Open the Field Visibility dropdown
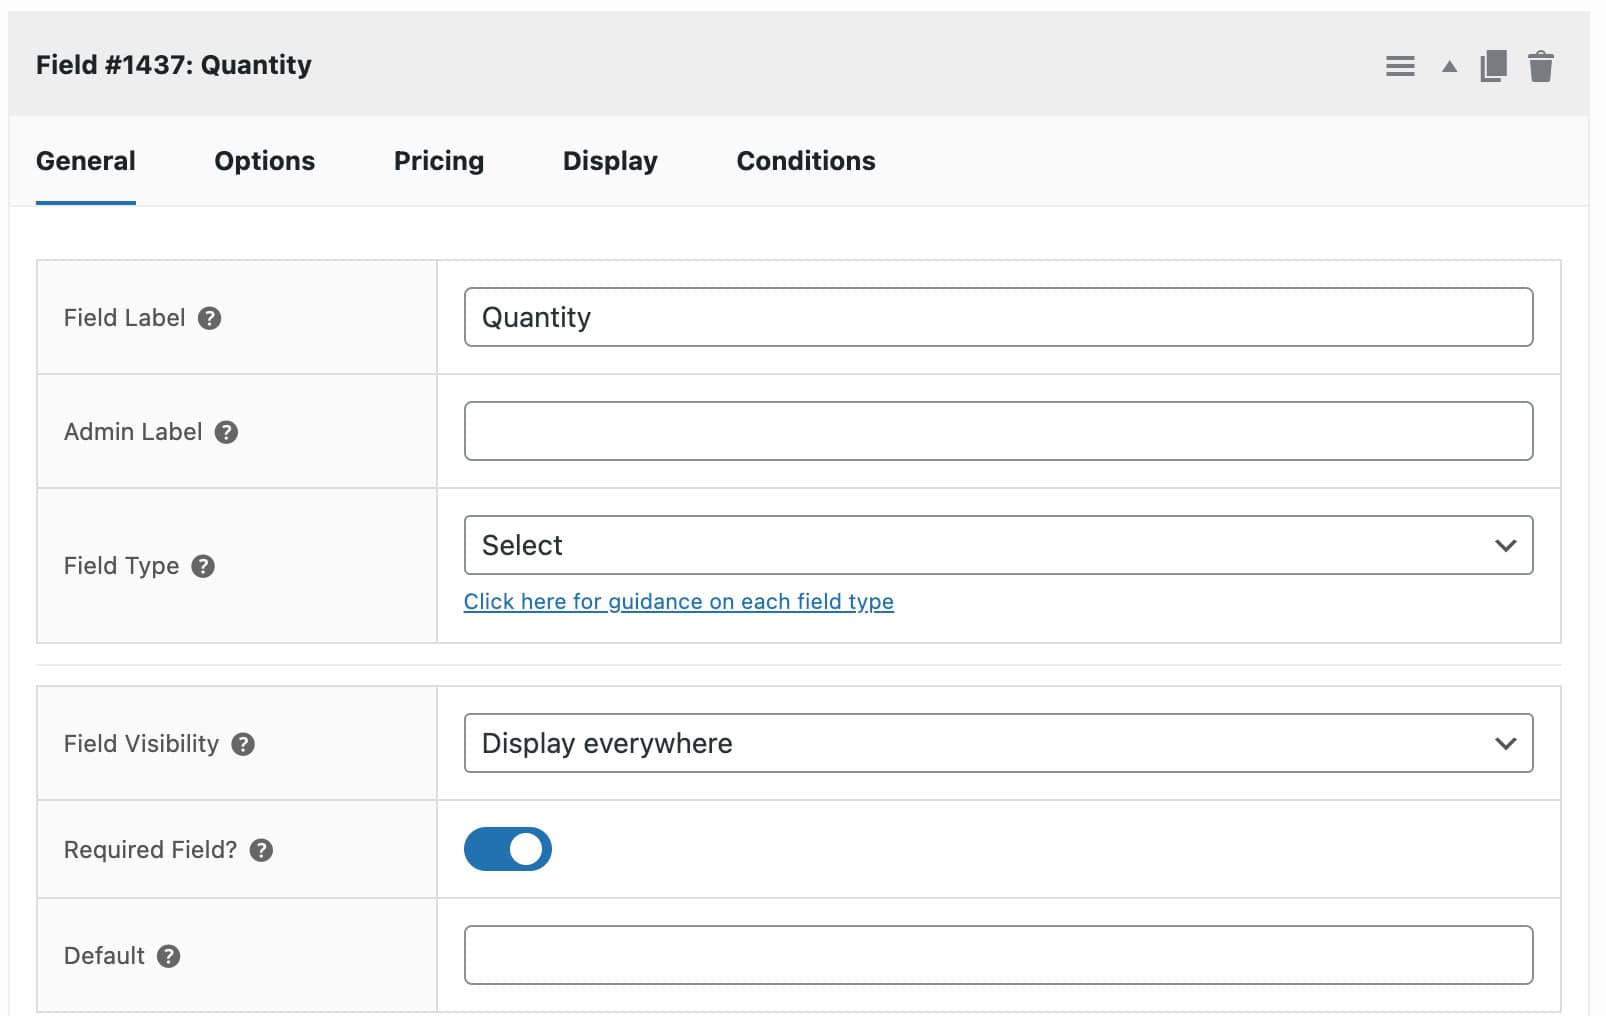 [997, 743]
